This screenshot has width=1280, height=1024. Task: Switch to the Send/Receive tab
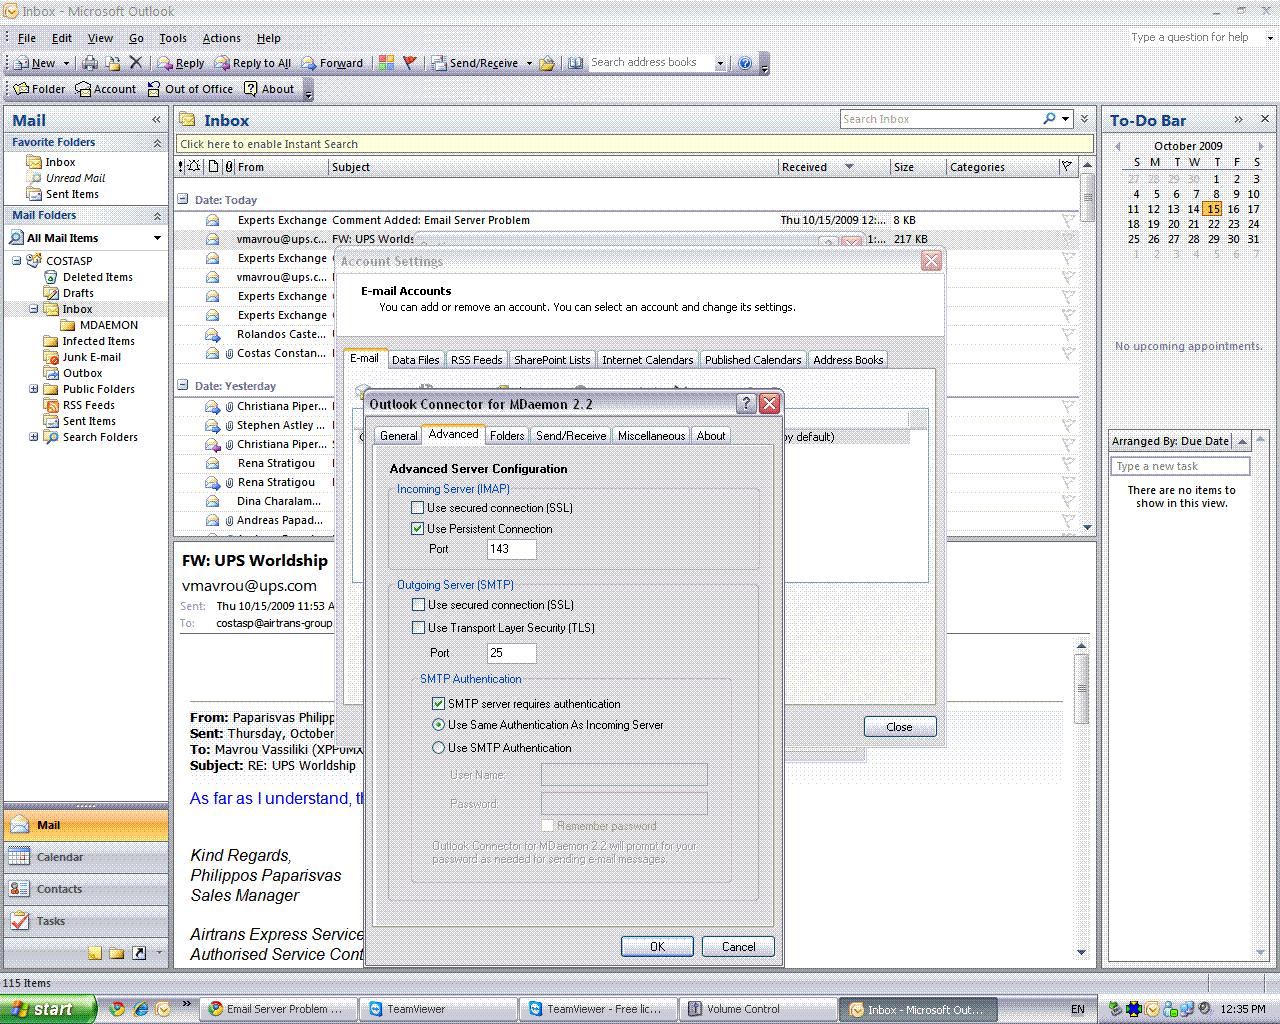click(570, 435)
